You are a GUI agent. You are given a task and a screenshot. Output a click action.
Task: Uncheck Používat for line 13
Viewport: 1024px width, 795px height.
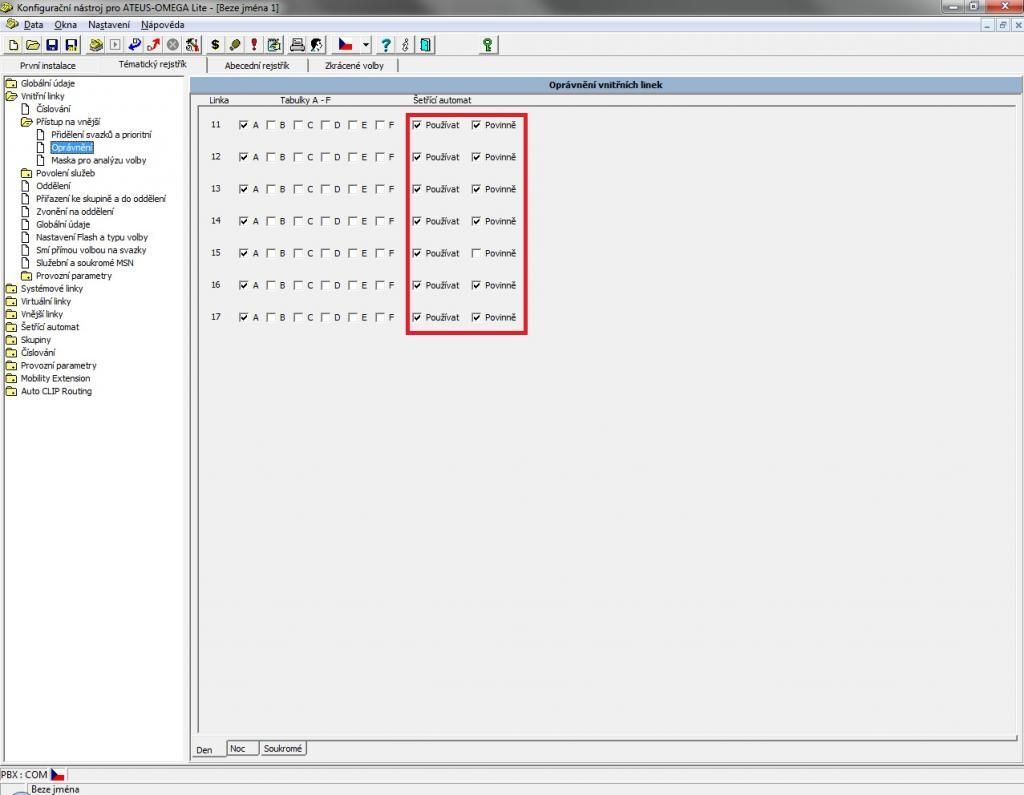tap(417, 189)
